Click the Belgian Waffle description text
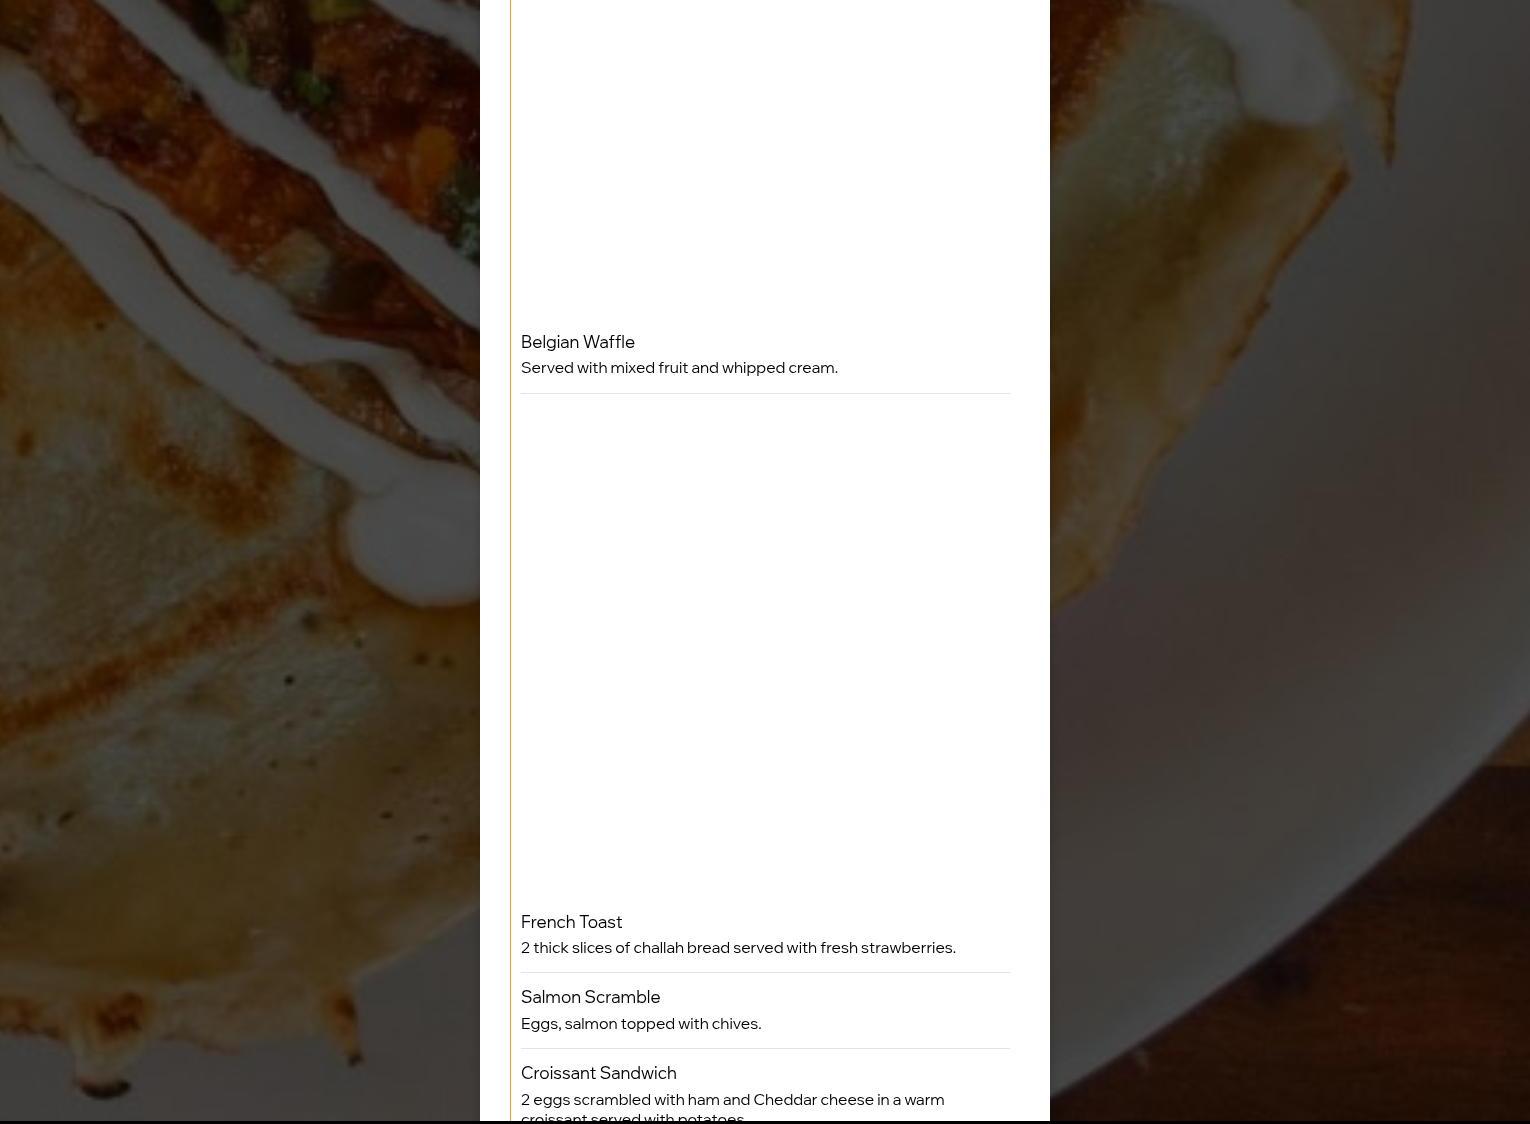1530x1124 pixels. pyautogui.click(x=679, y=368)
